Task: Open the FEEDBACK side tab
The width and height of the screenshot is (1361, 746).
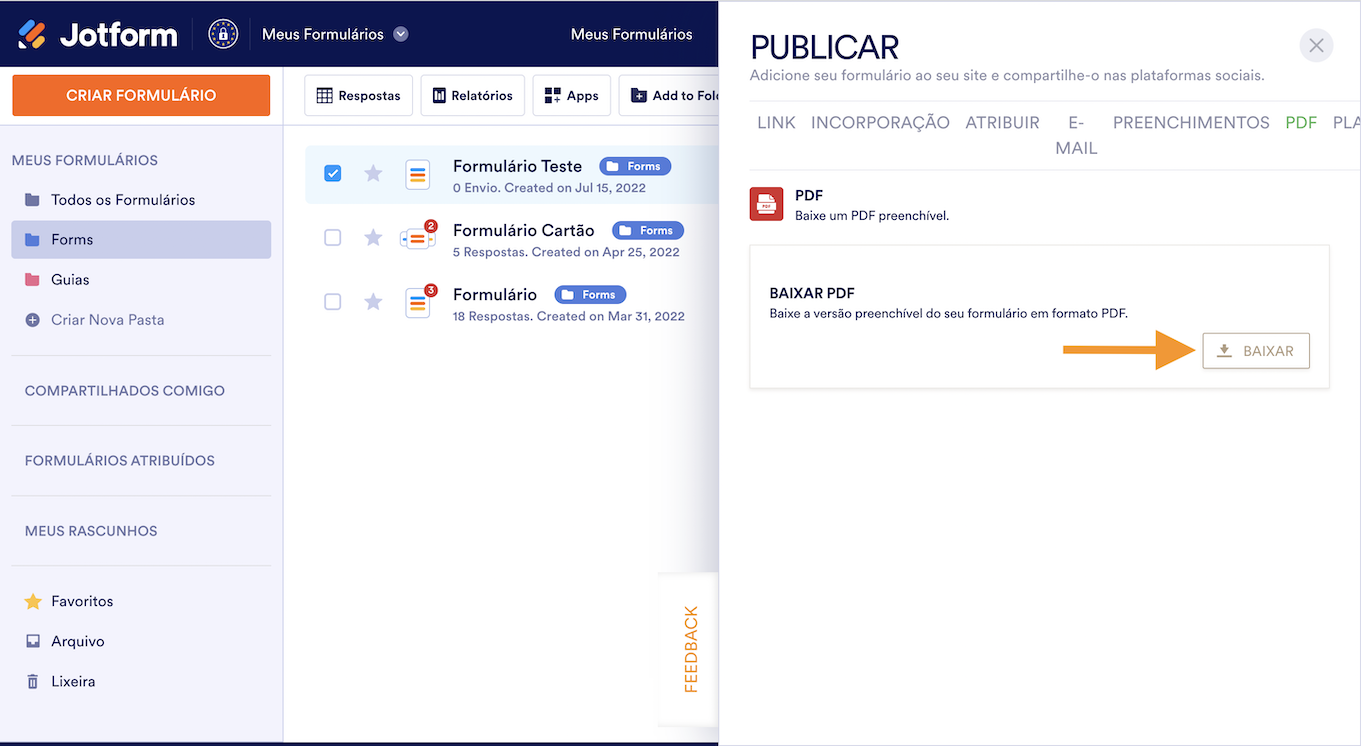Action: [x=690, y=649]
